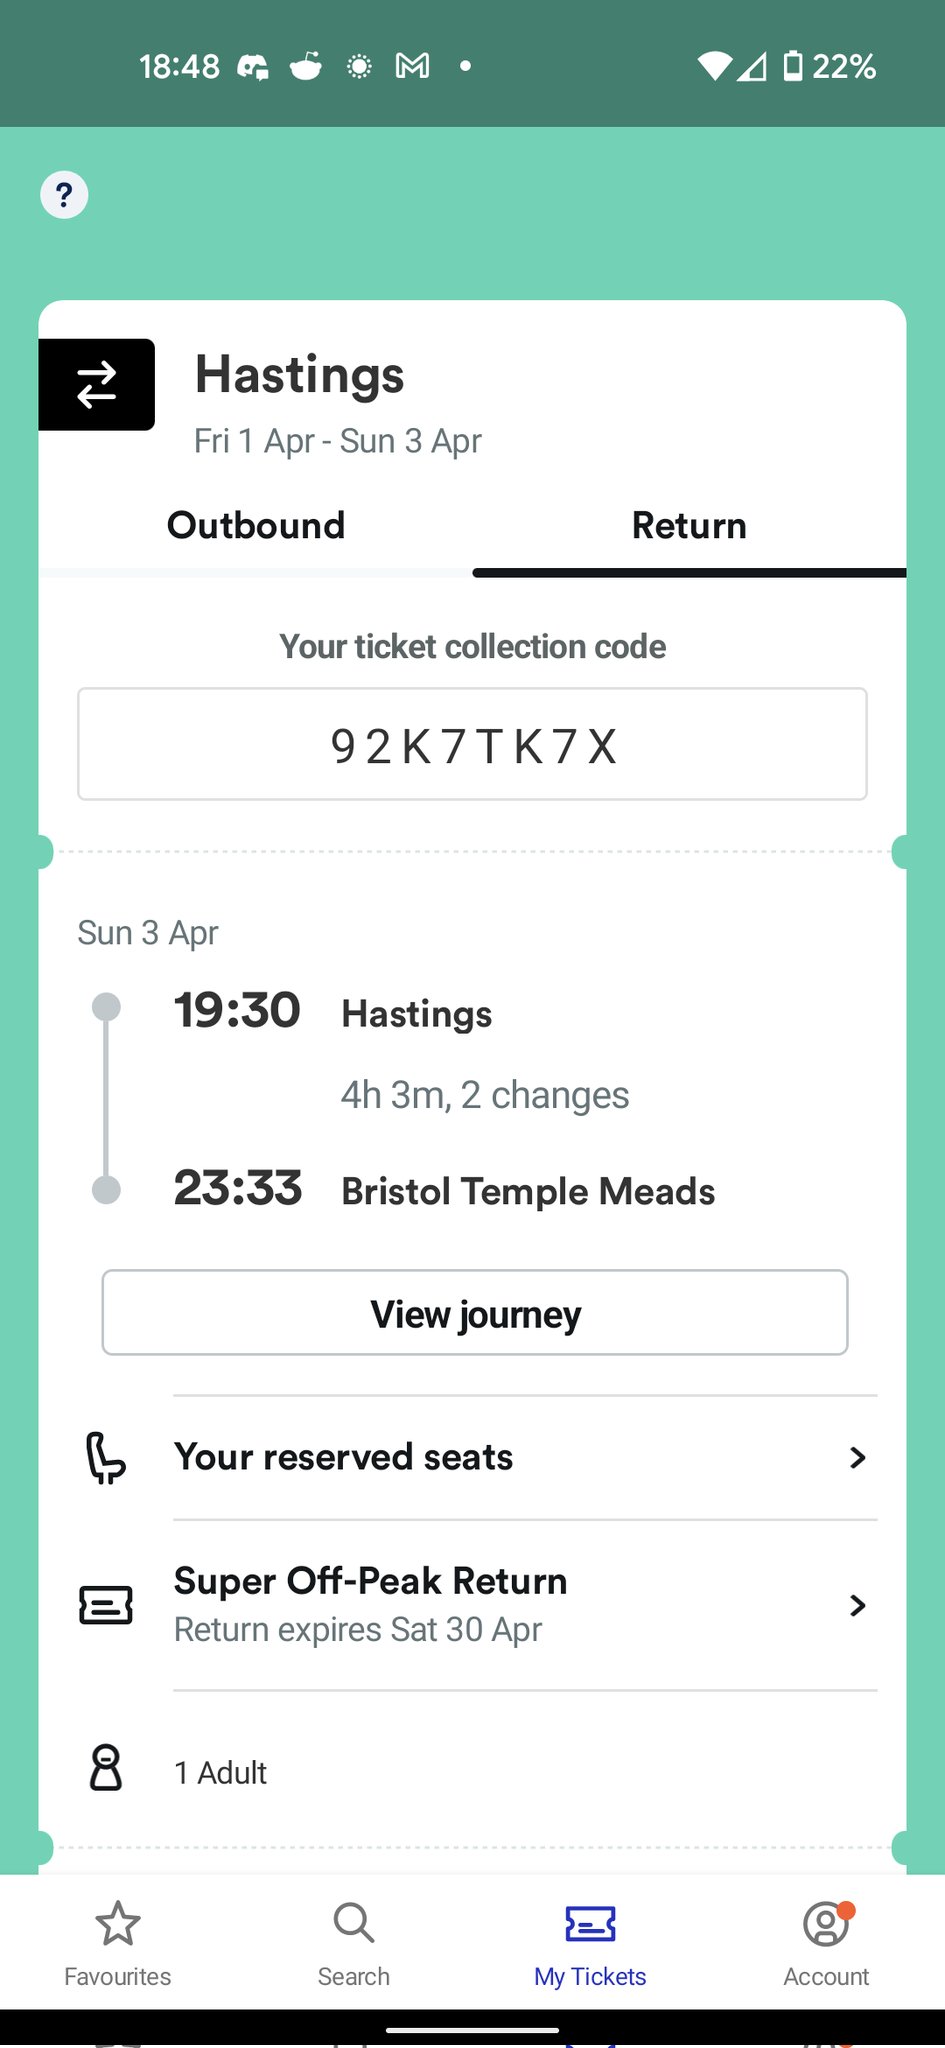Tap the battery indicator in status bar

tap(792, 67)
